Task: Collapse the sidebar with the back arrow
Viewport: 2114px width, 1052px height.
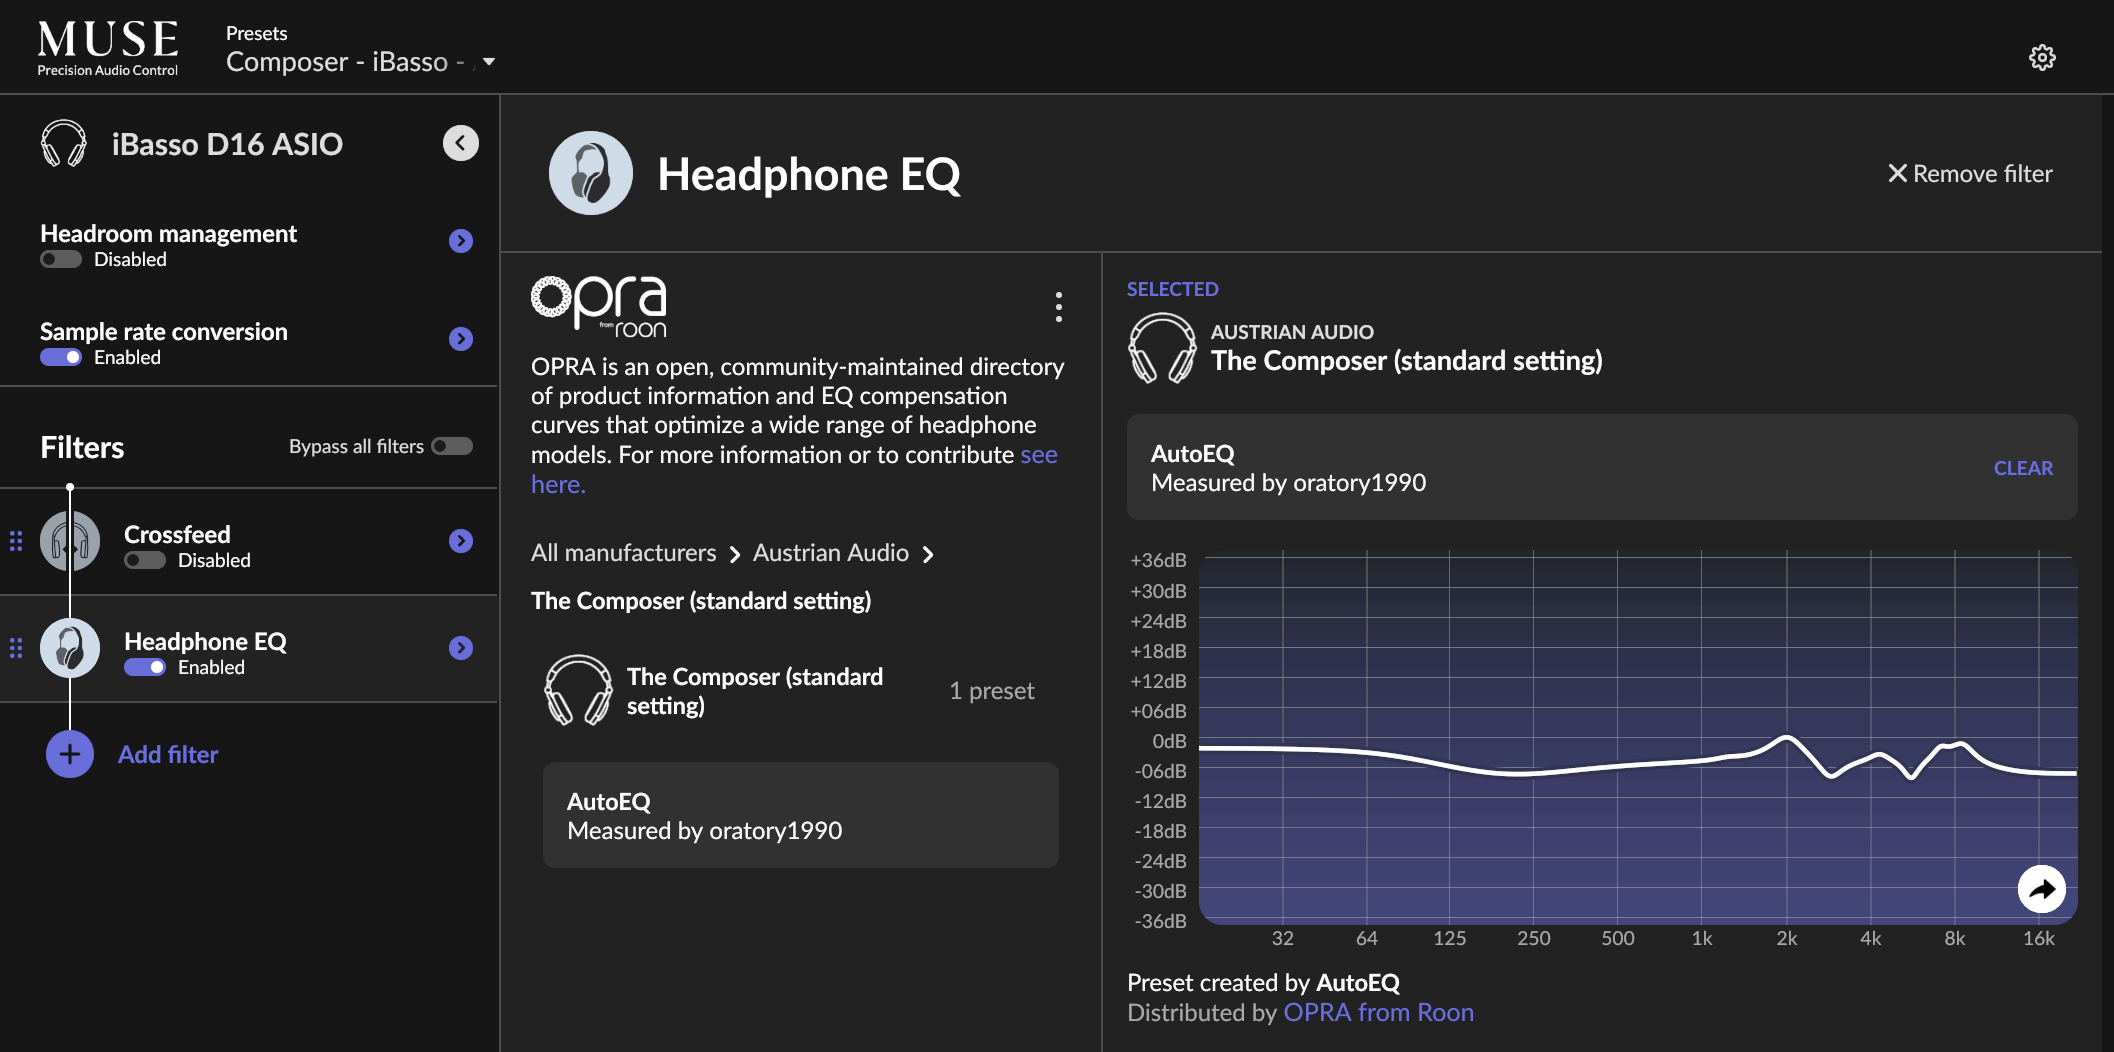Action: 461,143
